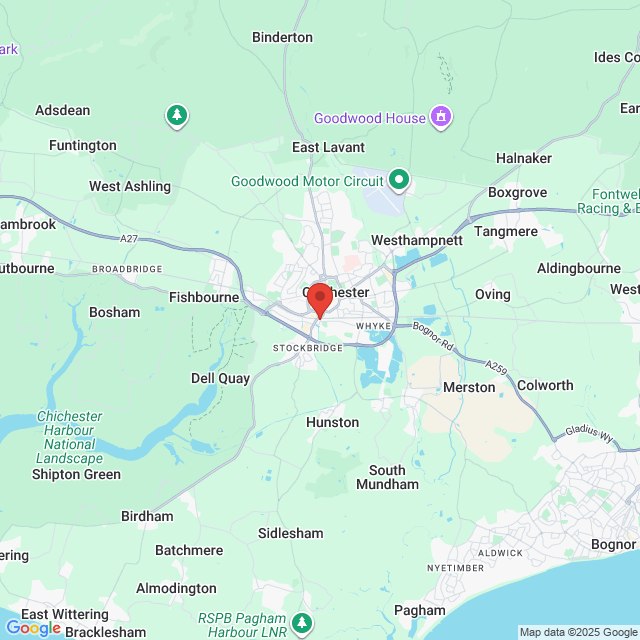Image resolution: width=640 pixels, height=640 pixels.
Task: Select the Goodwood House museum marker icon
Action: tap(441, 117)
